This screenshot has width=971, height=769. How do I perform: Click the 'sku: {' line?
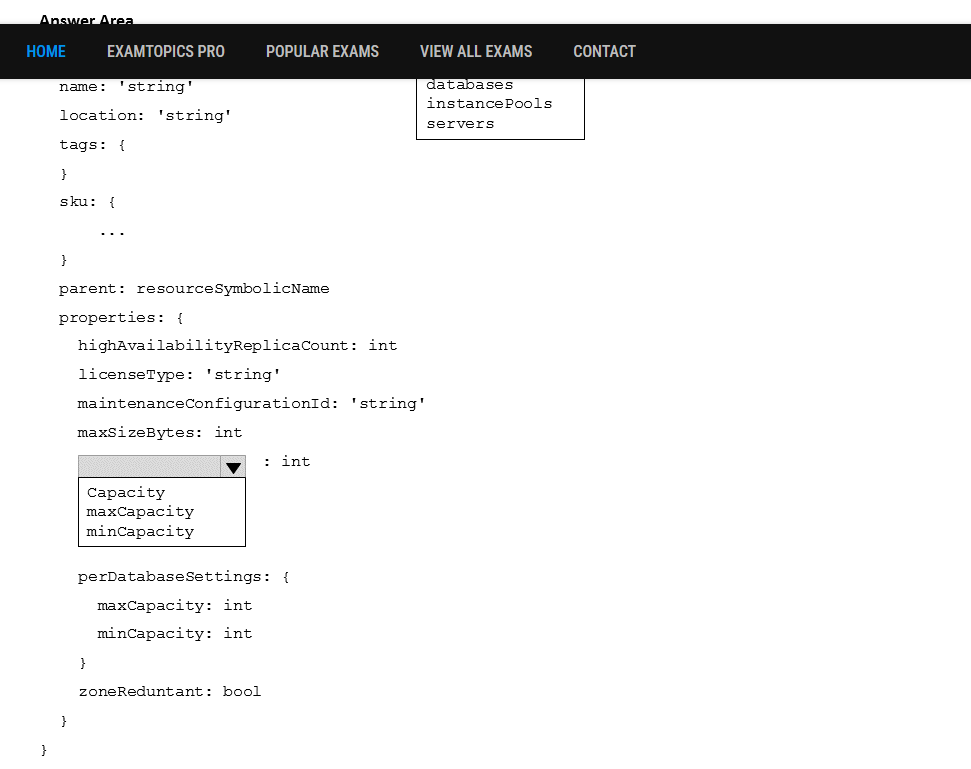tap(87, 202)
